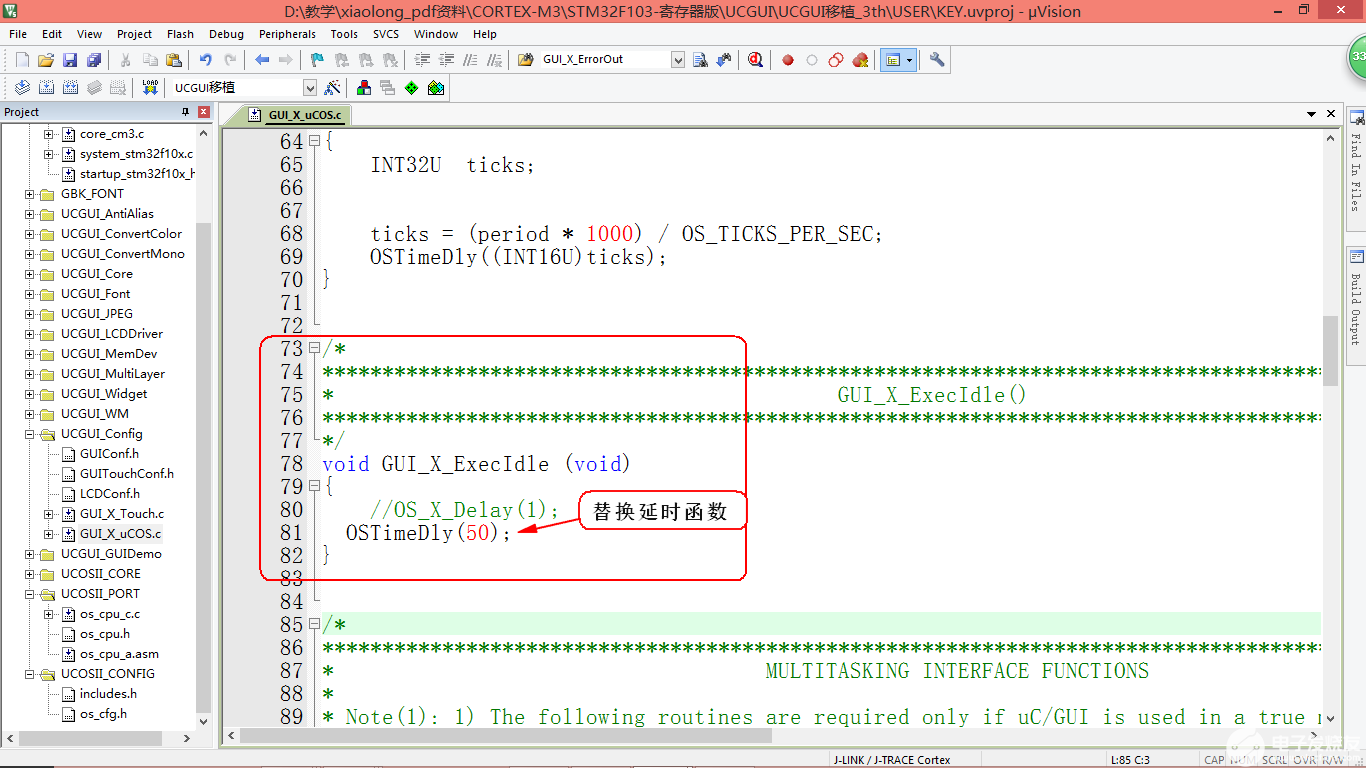This screenshot has height=768, width=1366.
Task: Click the Save All icon
Action: click(94, 60)
